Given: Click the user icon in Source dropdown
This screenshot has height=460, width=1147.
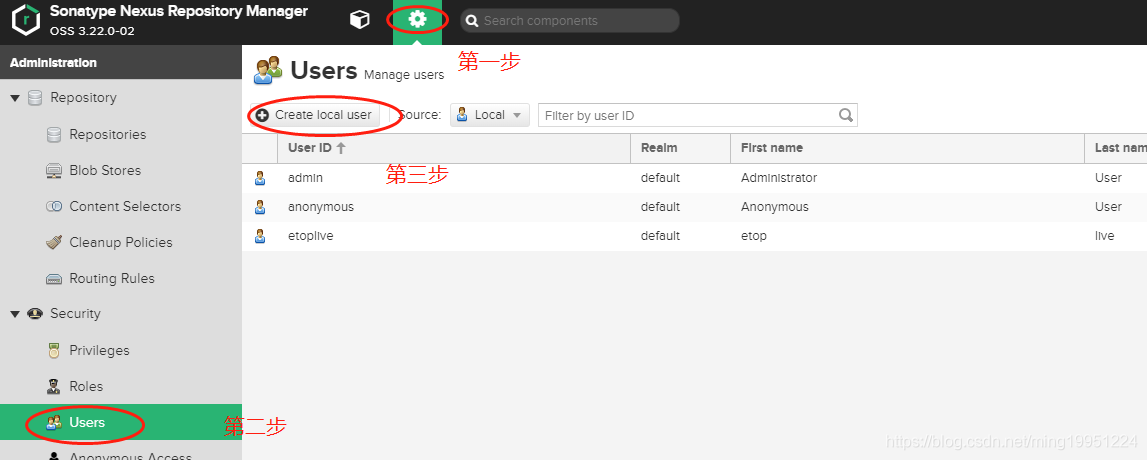Looking at the screenshot, I should [x=462, y=115].
